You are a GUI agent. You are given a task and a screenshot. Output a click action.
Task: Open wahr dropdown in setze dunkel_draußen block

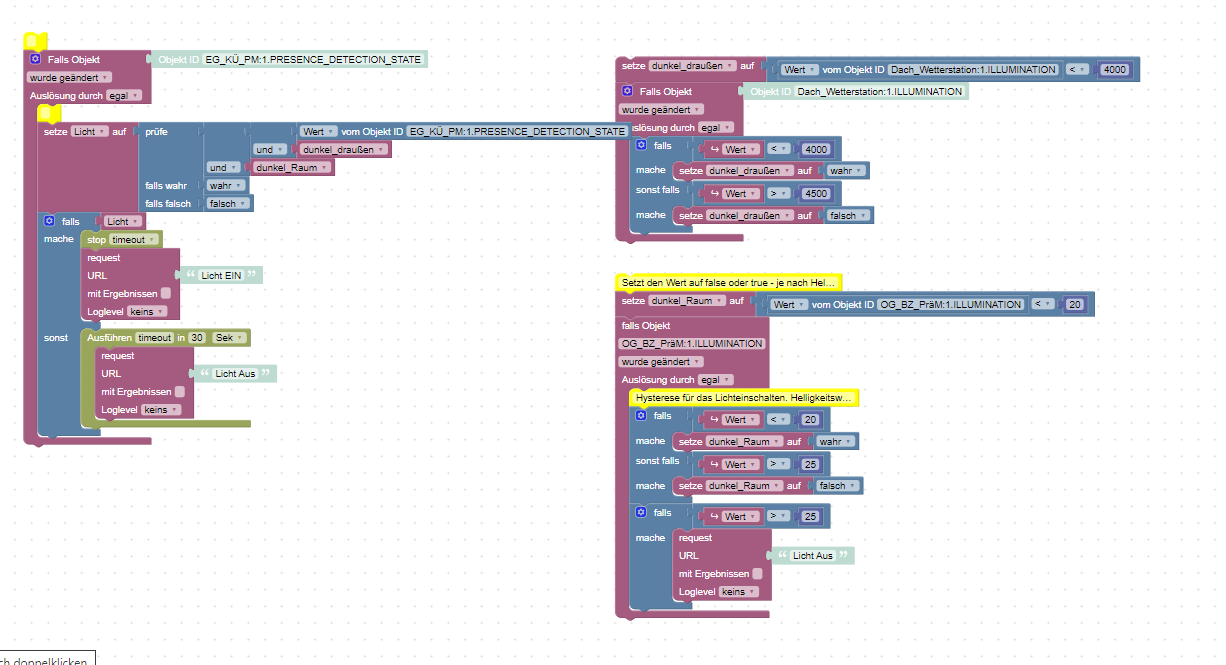846,171
